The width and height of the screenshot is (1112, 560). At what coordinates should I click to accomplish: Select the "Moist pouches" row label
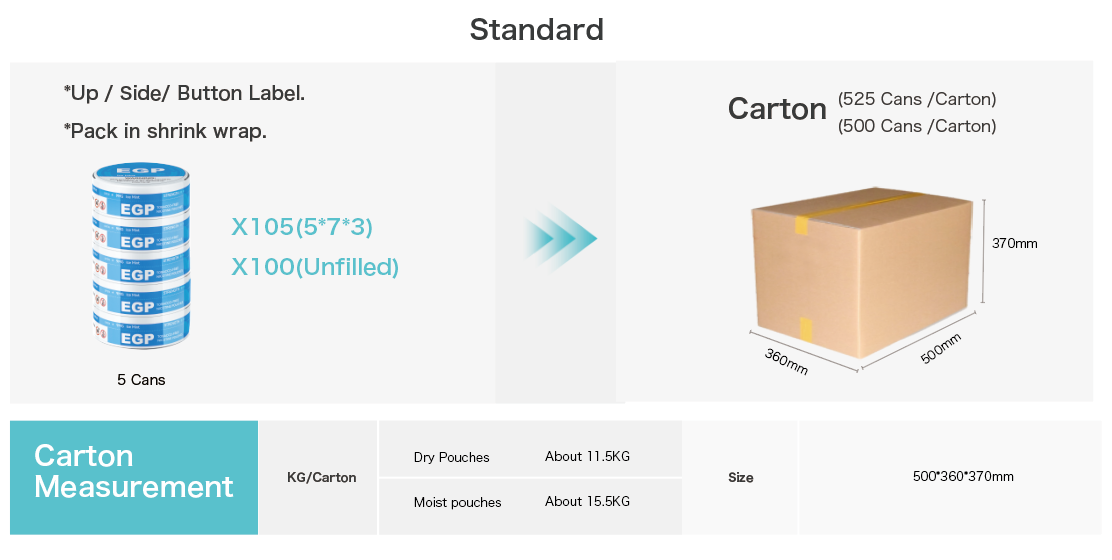(458, 502)
